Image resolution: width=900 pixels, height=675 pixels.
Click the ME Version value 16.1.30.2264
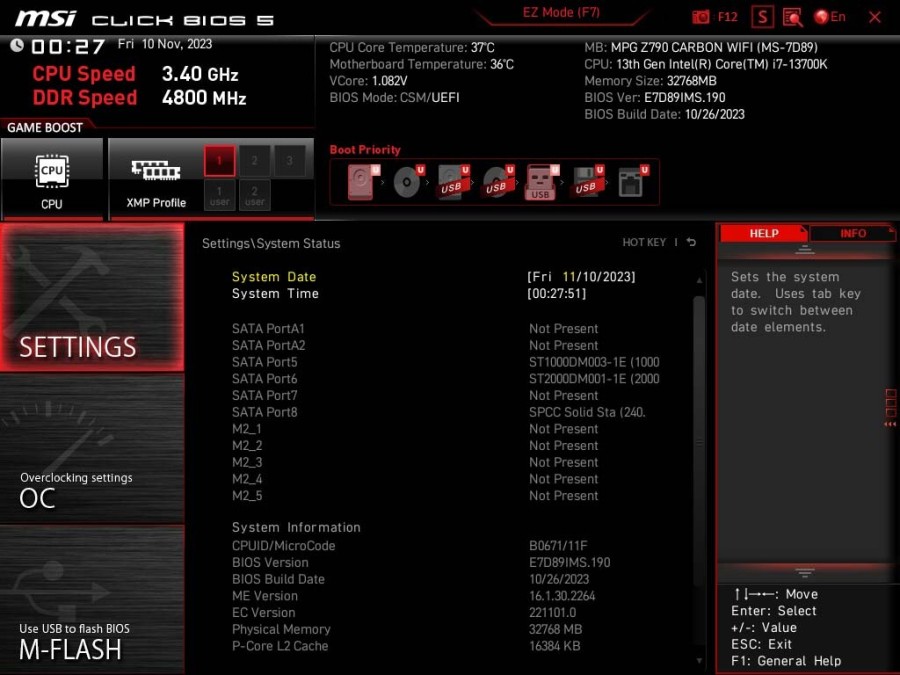pyautogui.click(x=562, y=596)
